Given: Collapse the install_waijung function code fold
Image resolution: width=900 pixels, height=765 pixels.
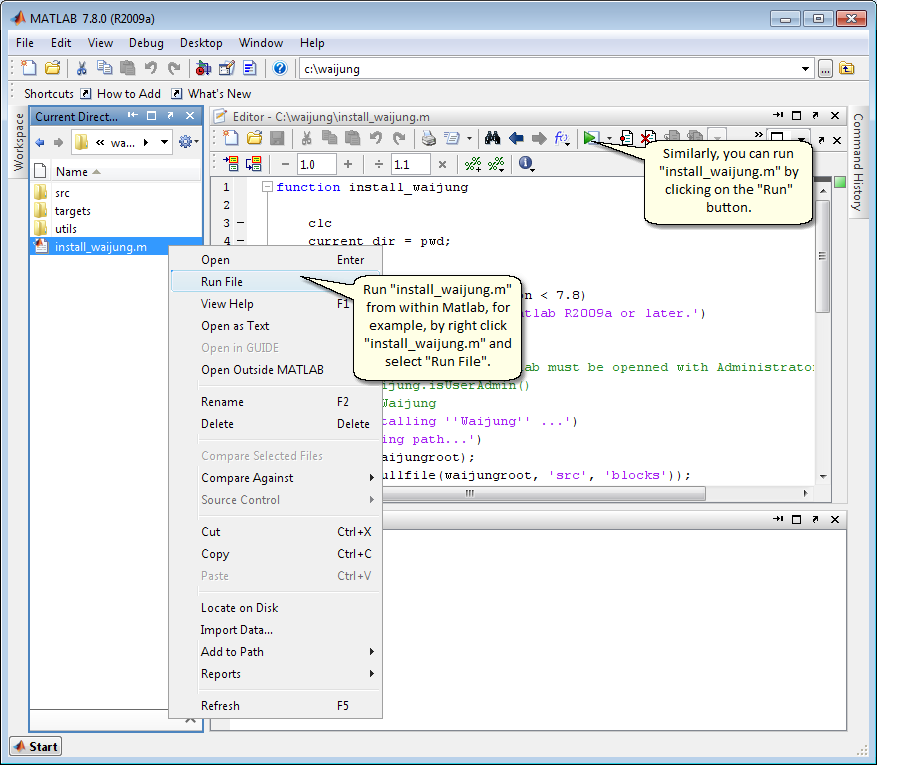Looking at the screenshot, I should pos(267,187).
